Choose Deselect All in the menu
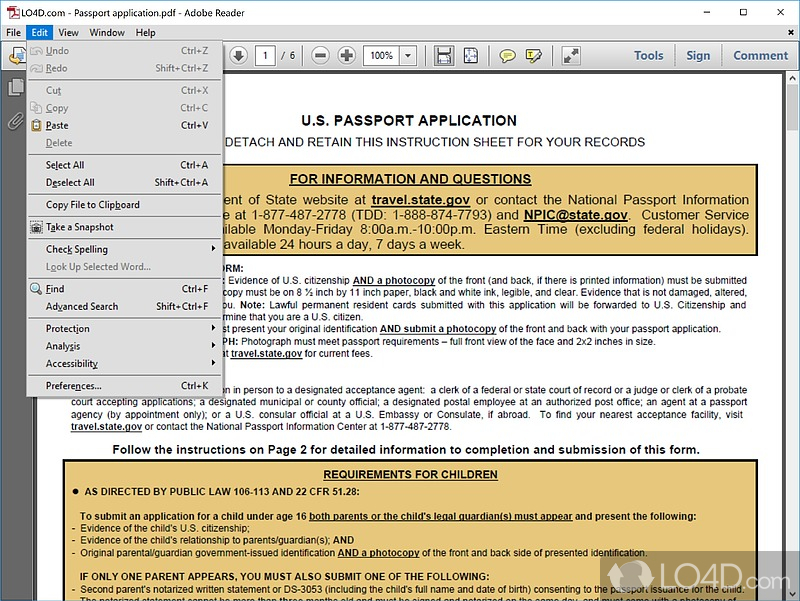Viewport: 800px width, 601px height. click(x=125, y=182)
